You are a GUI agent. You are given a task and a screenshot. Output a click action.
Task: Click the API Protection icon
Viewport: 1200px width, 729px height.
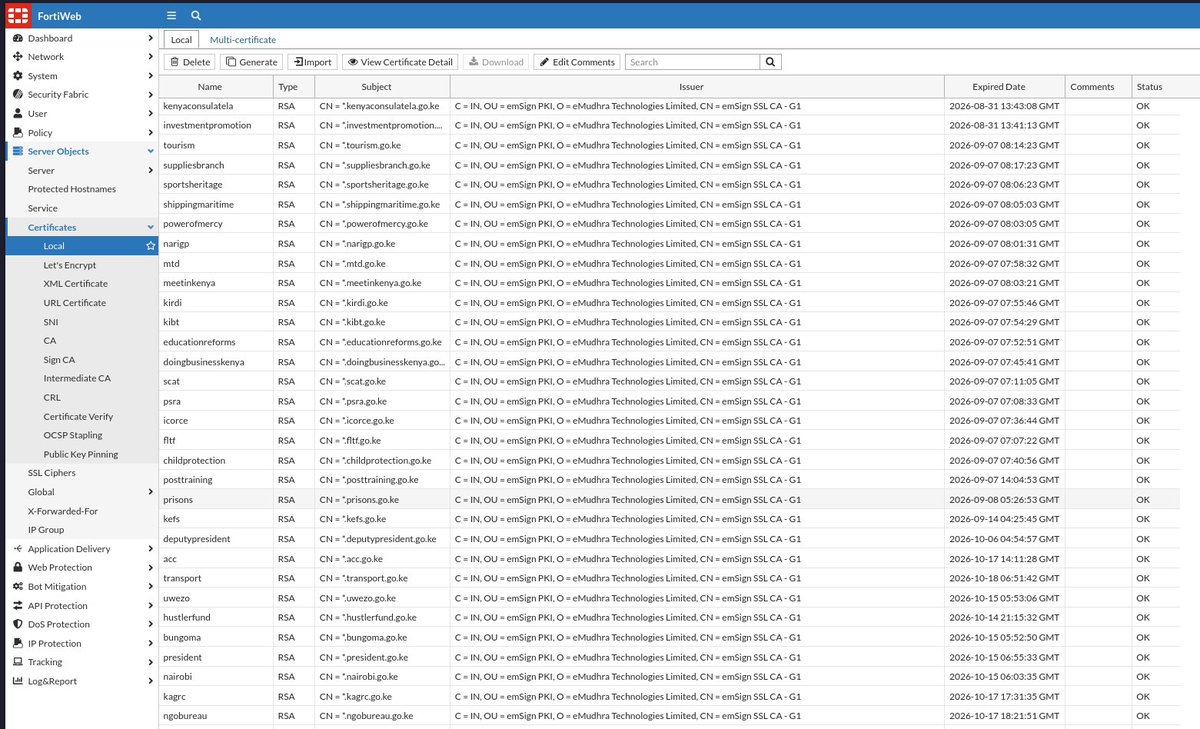coord(18,606)
